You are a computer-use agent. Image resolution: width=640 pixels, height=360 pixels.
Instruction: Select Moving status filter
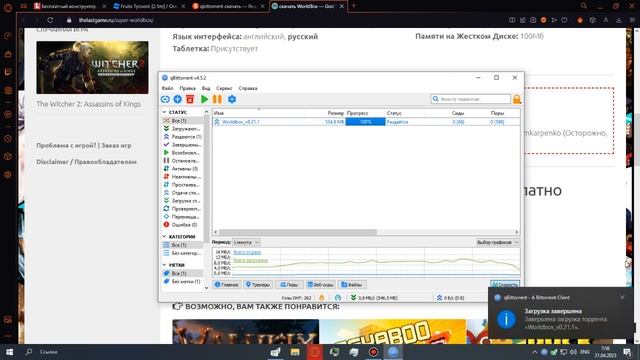click(182, 217)
